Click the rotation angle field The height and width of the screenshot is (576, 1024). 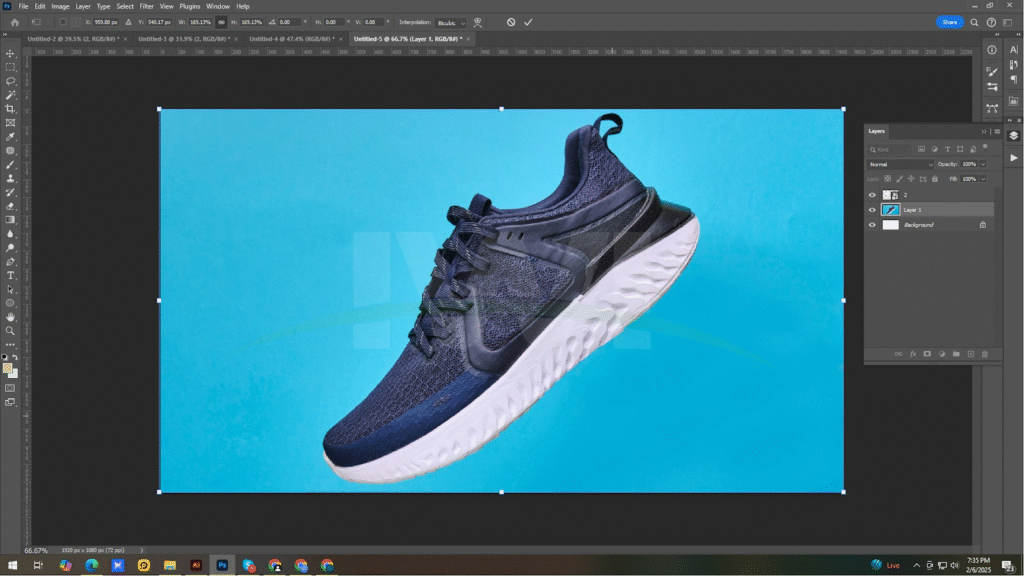289,22
